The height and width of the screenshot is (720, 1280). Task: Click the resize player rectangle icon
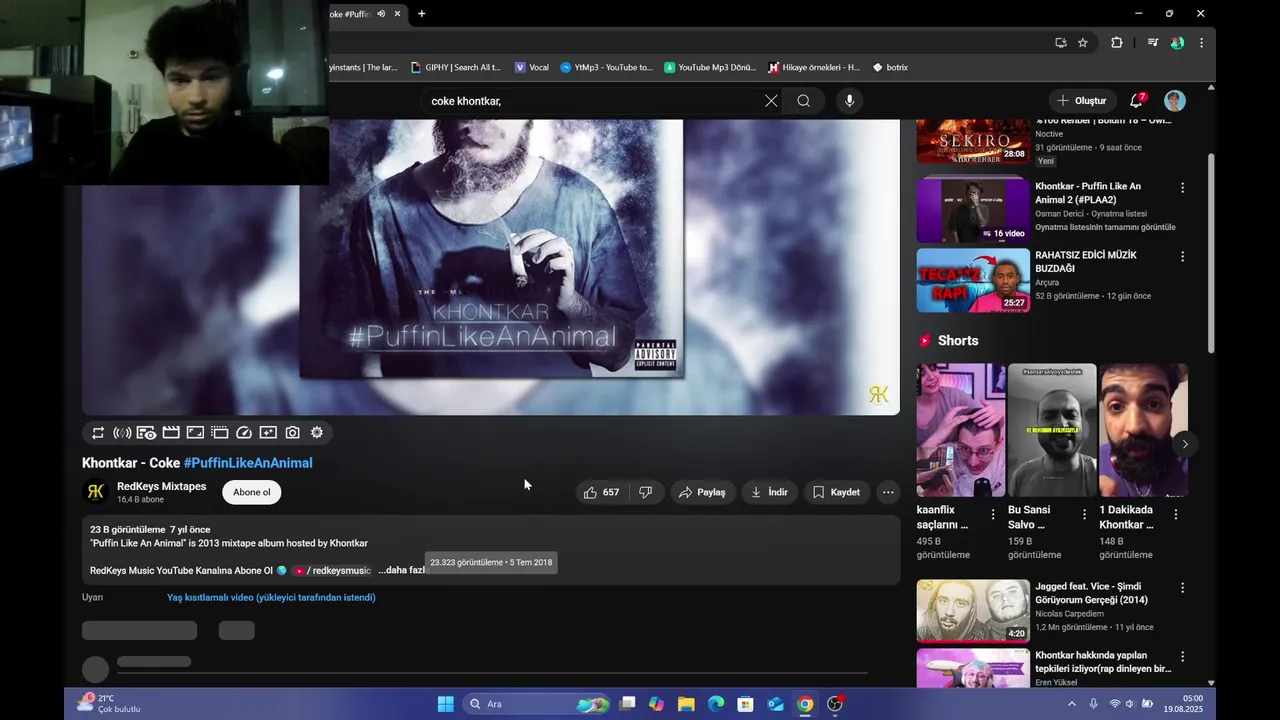(x=195, y=433)
